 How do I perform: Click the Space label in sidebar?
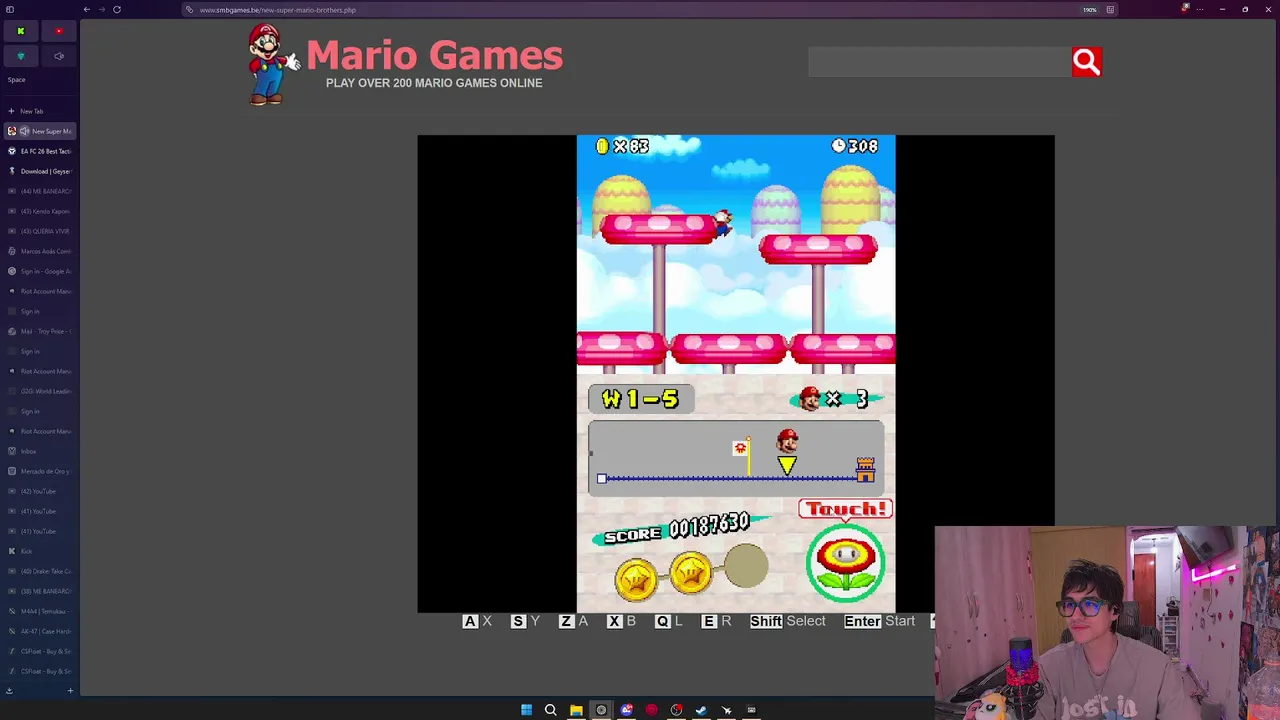pos(17,80)
